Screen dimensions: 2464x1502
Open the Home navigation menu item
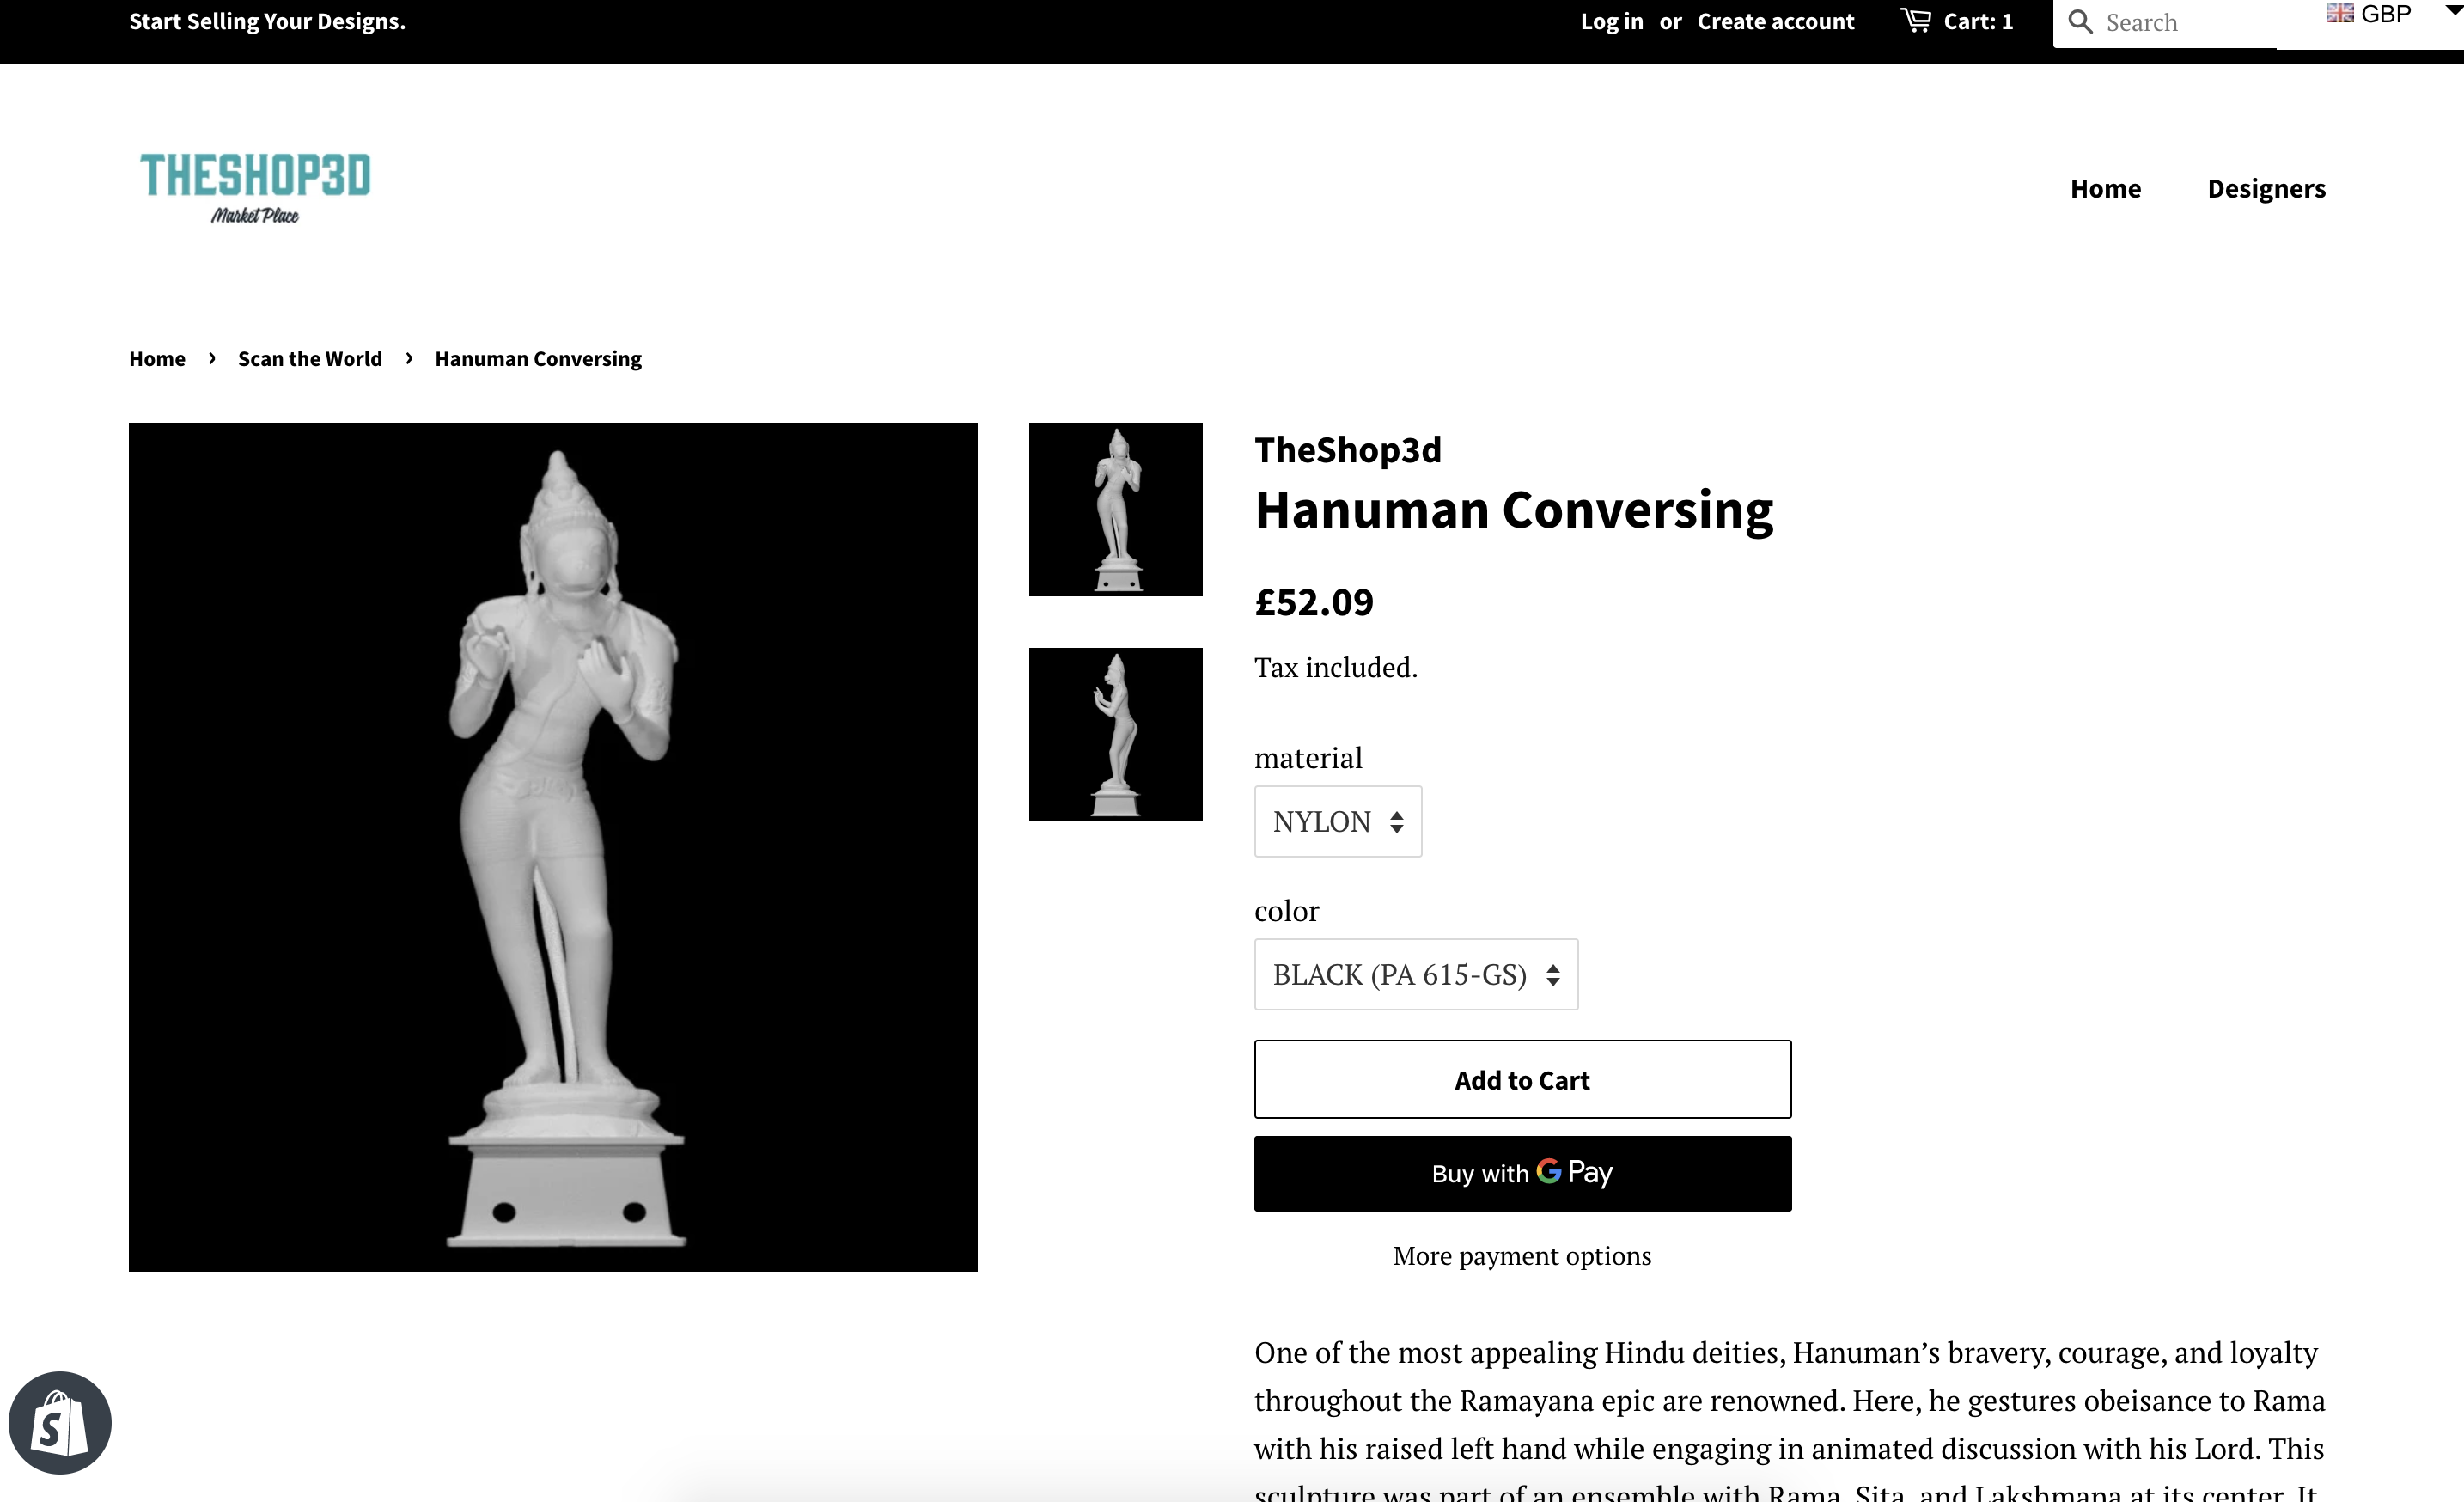click(2105, 188)
